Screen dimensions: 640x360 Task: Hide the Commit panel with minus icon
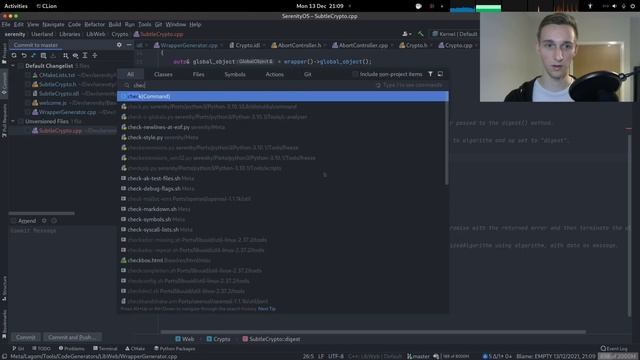[129, 45]
